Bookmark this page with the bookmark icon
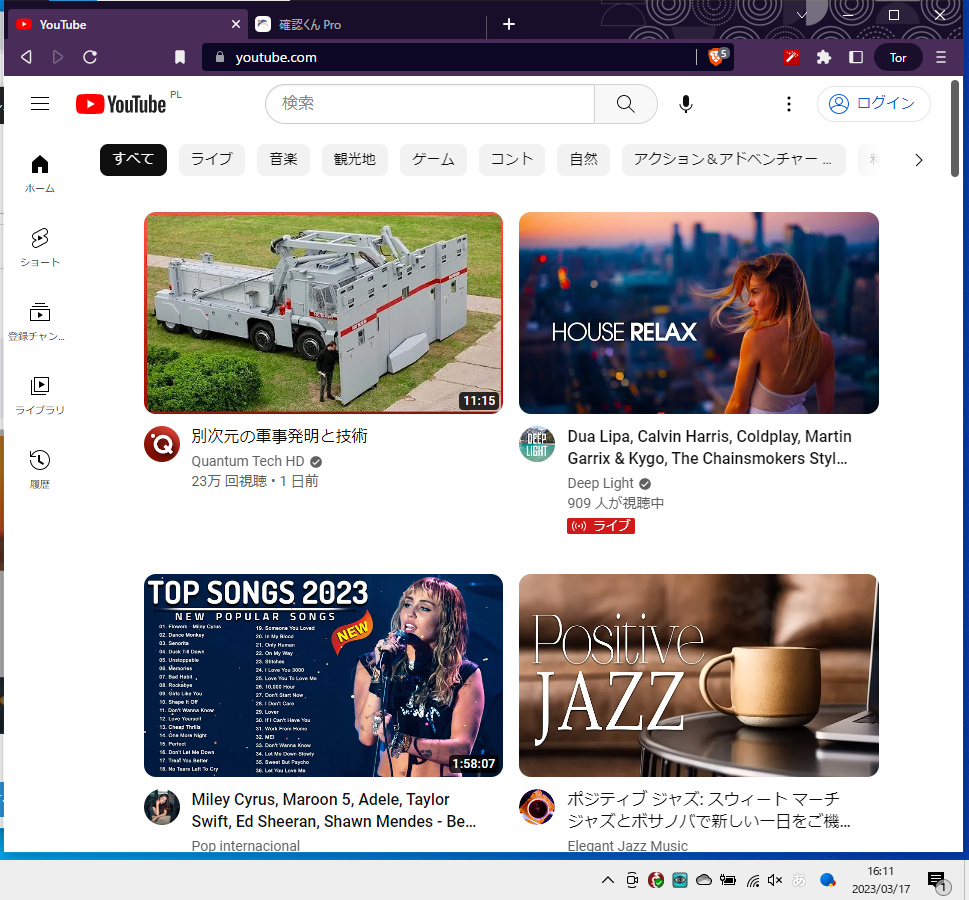The width and height of the screenshot is (969, 900). [180, 57]
